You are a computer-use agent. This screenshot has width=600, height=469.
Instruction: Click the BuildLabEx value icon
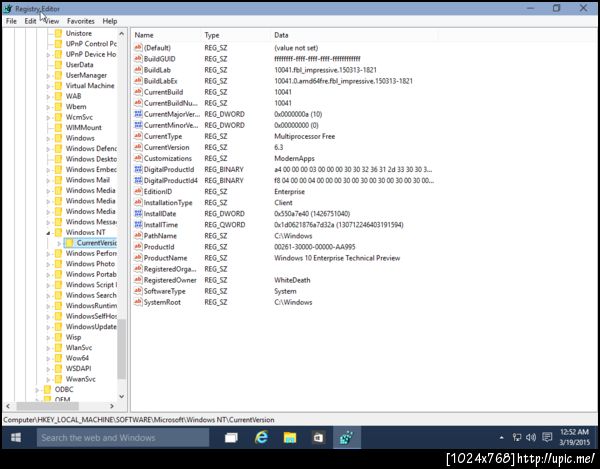pyautogui.click(x=138, y=81)
